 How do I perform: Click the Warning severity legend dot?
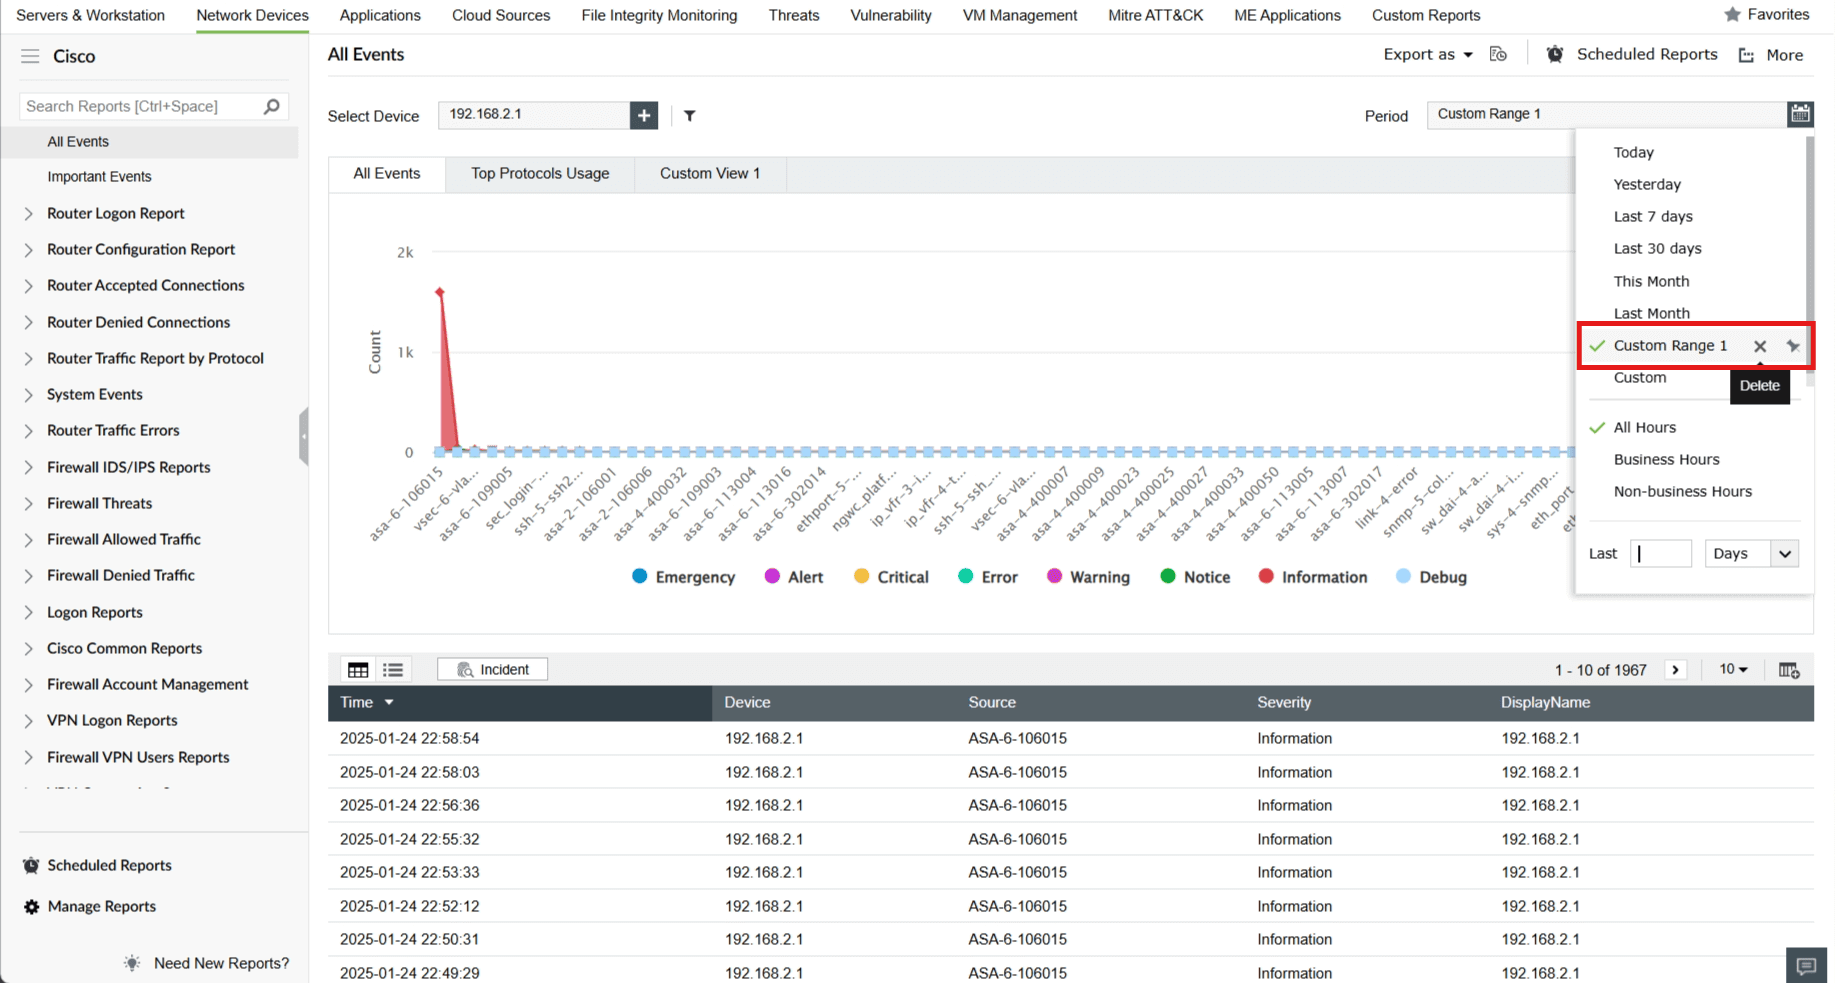click(1054, 576)
